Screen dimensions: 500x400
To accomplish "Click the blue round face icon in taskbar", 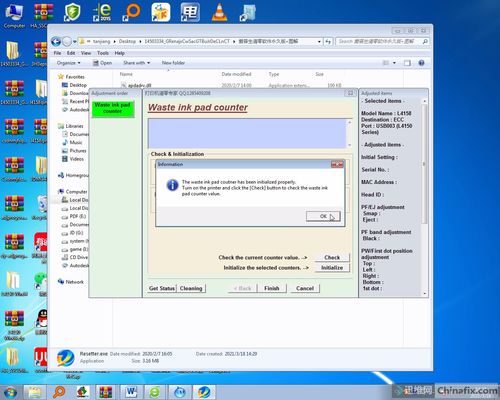I will (x=179, y=392).
